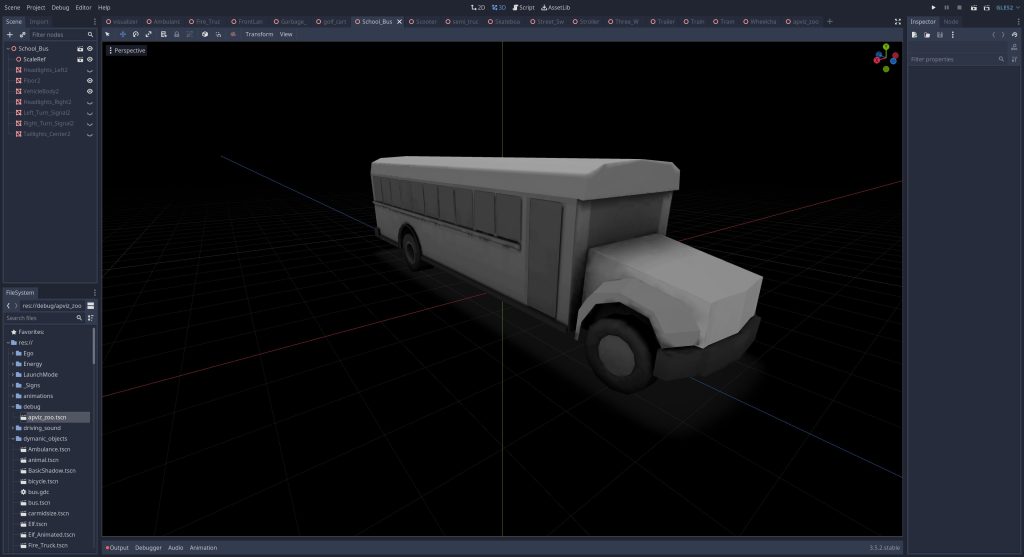Screen dimensions: 1024x557
Task: Add a new child node
Action: (10, 34)
